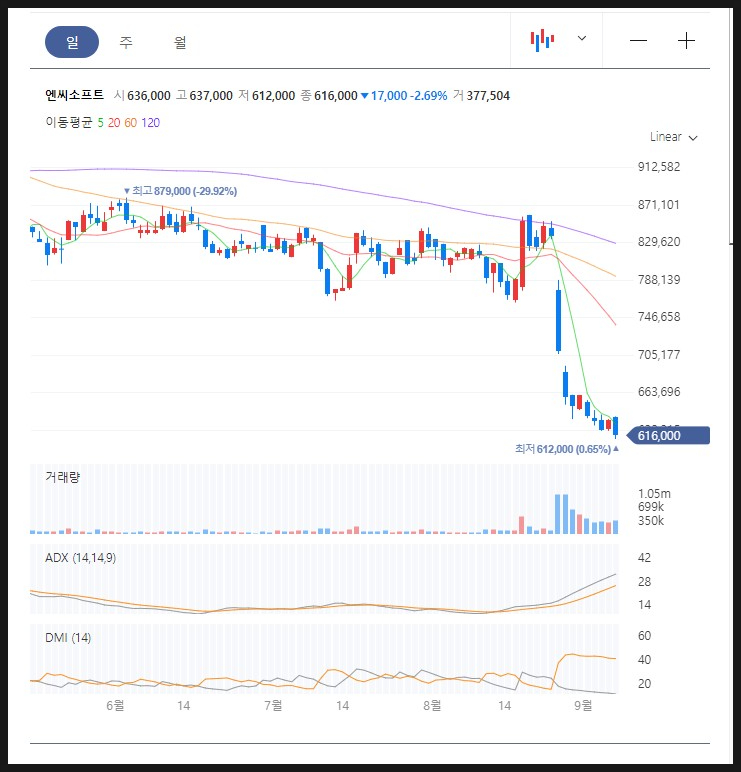This screenshot has width=741, height=772.
Task: Click the 350k volume axis label
Action: (651, 520)
